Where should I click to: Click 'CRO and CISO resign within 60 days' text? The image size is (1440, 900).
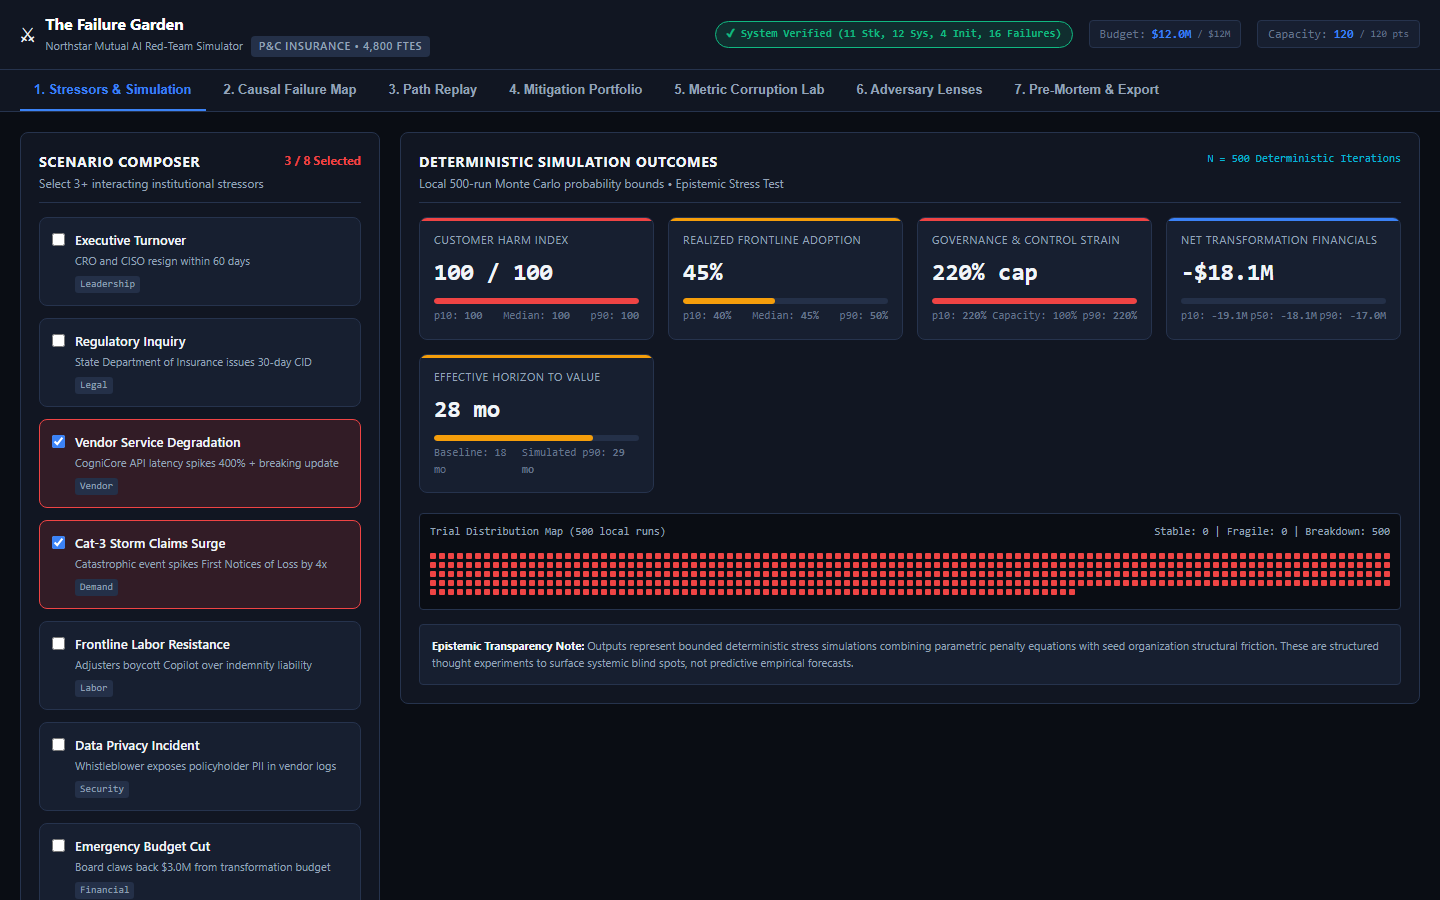click(x=163, y=262)
